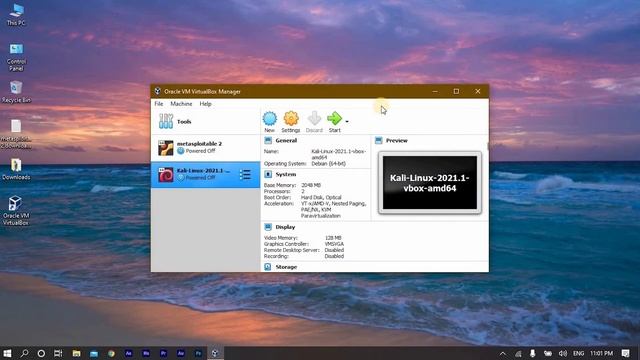Click the System chip icon

click(268, 174)
